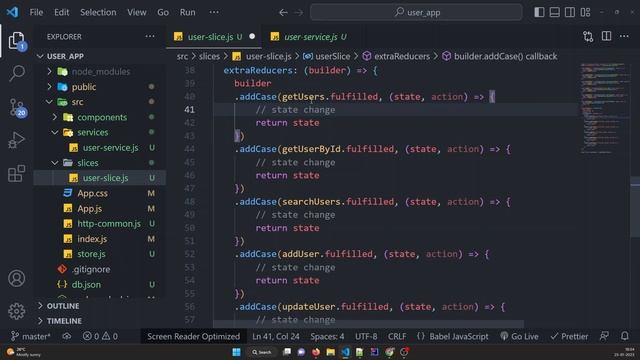Open the Search view in activity bar

[x=16, y=73]
